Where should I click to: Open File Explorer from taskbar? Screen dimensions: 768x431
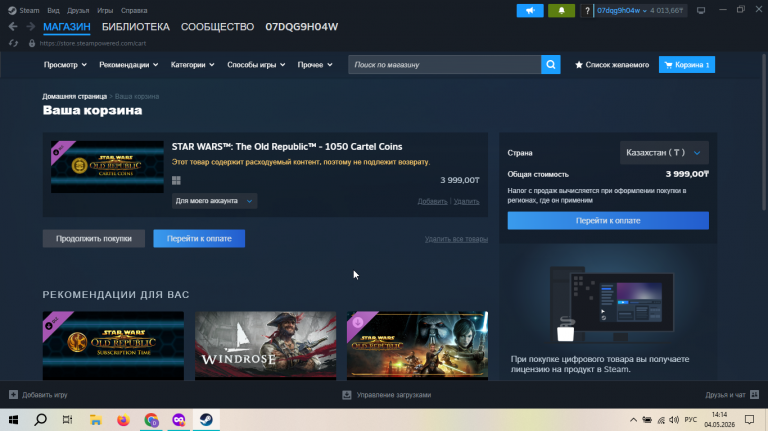tap(96, 420)
